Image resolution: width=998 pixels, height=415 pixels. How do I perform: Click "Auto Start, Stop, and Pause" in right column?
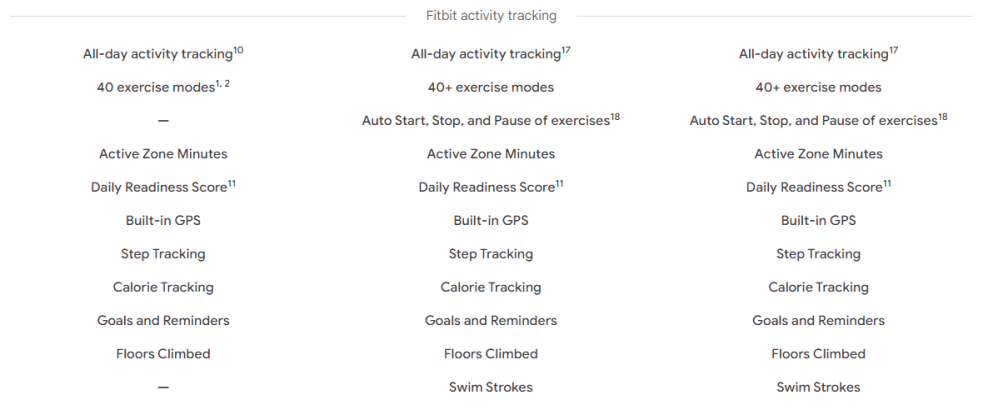coord(812,121)
